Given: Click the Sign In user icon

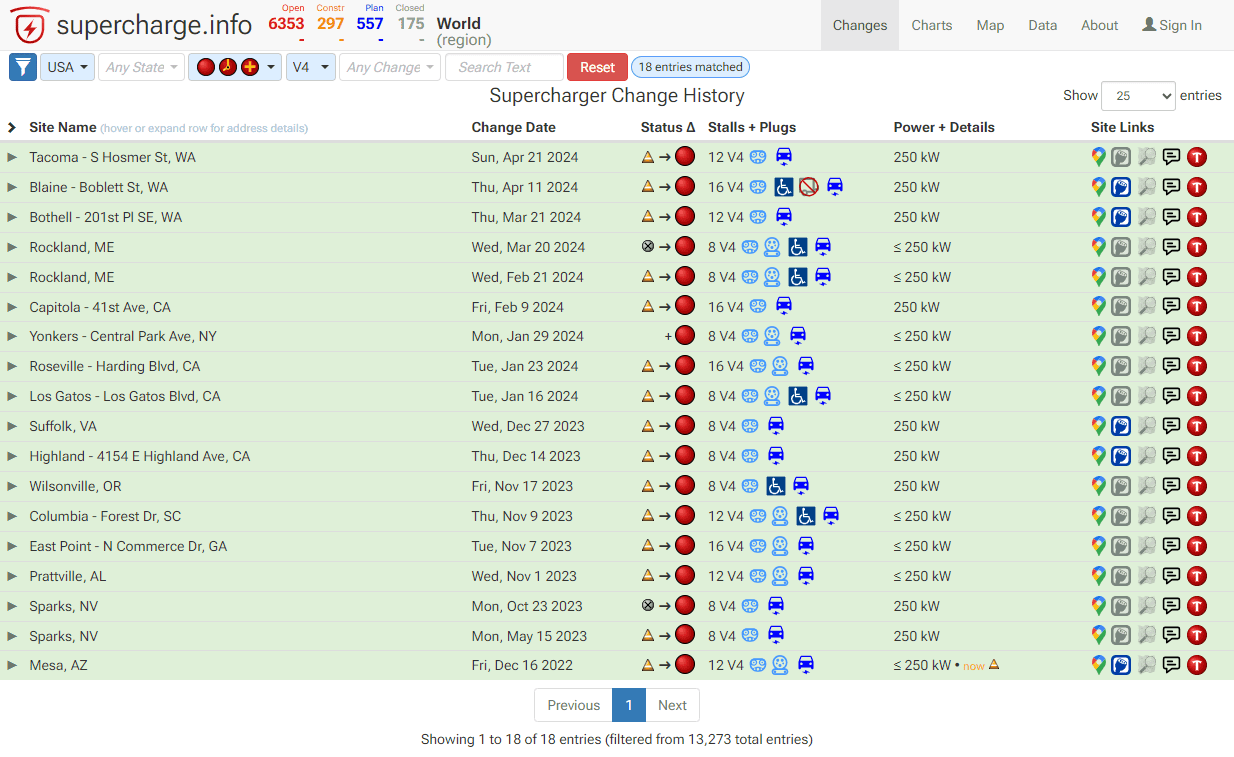Looking at the screenshot, I should pos(1149,25).
